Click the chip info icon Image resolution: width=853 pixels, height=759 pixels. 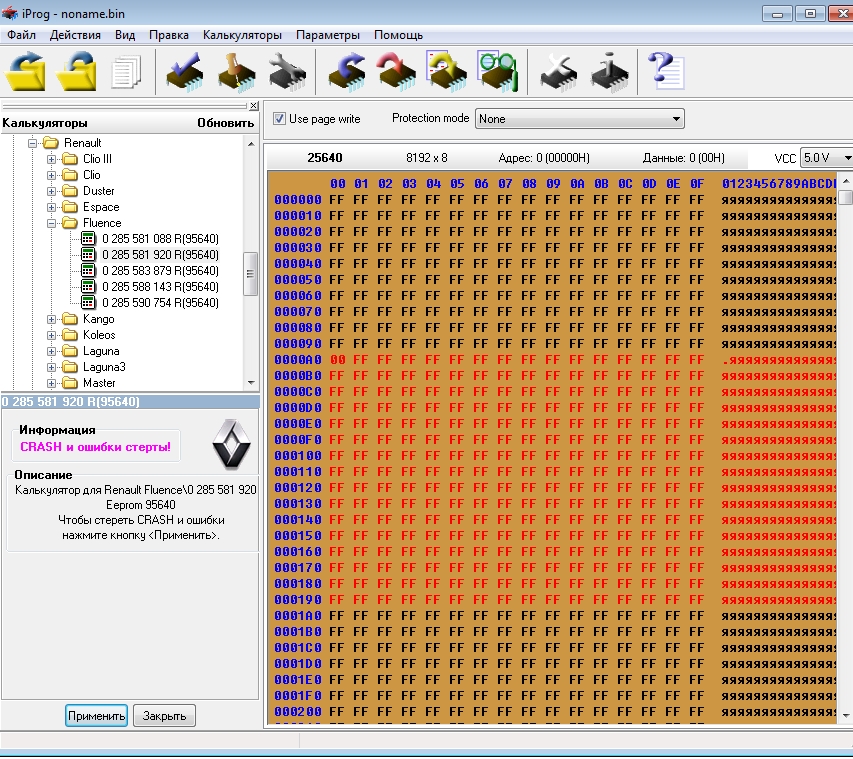click(609, 71)
